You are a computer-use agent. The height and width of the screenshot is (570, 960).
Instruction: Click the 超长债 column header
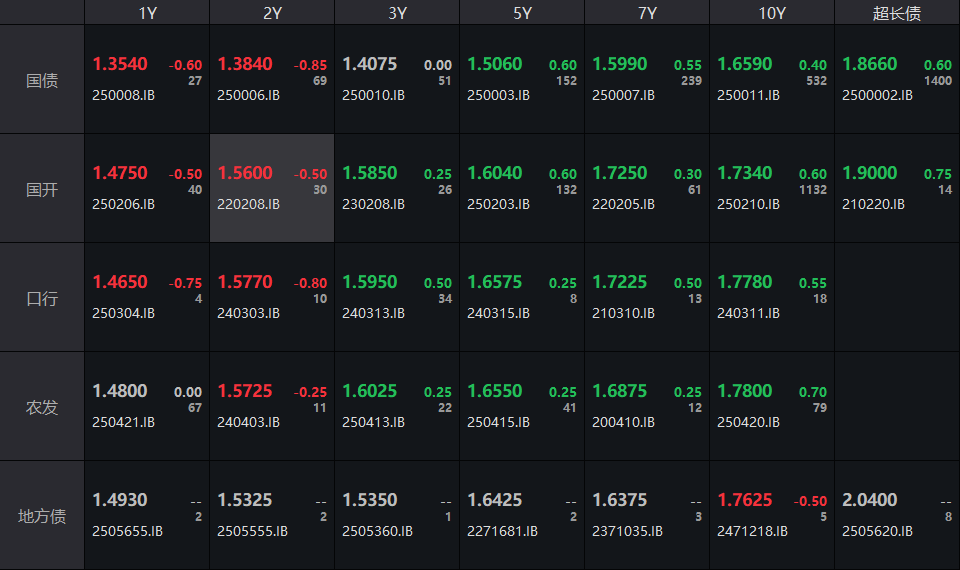(x=896, y=12)
